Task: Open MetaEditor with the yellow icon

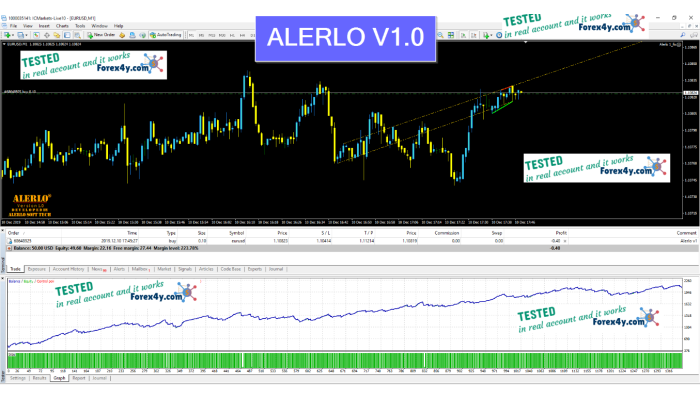Action: tap(122, 35)
